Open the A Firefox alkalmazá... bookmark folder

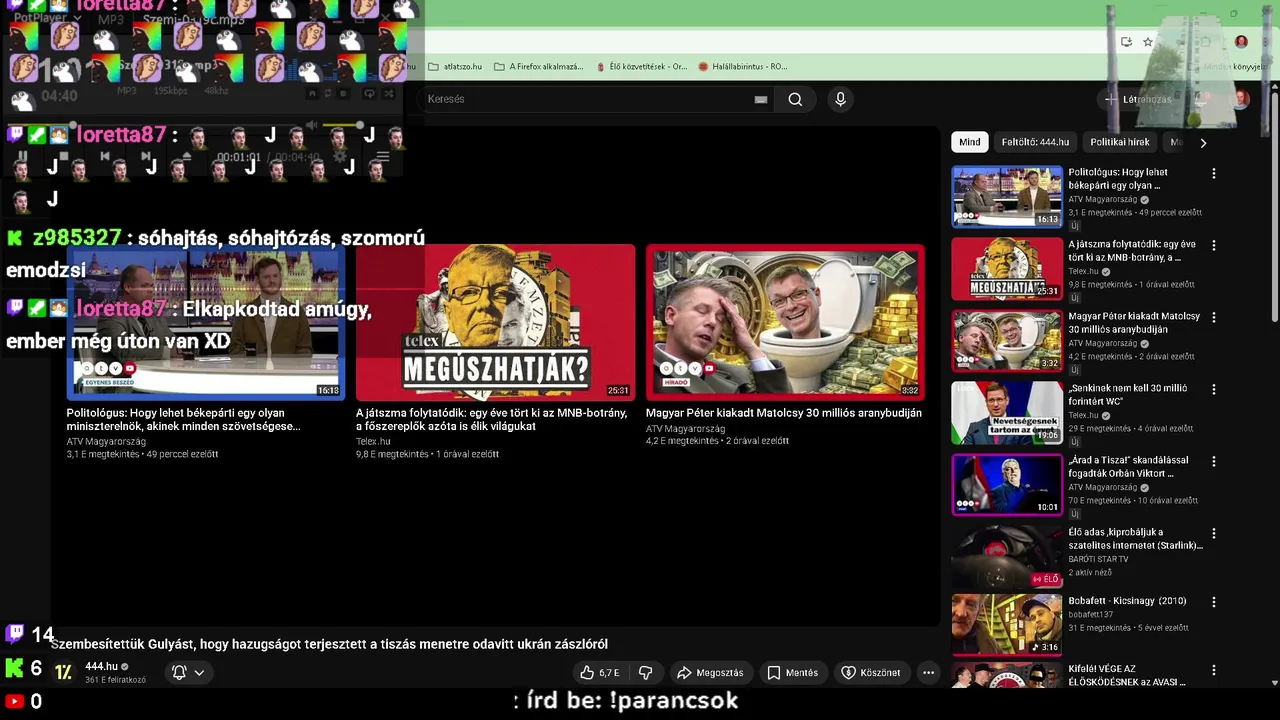point(539,67)
